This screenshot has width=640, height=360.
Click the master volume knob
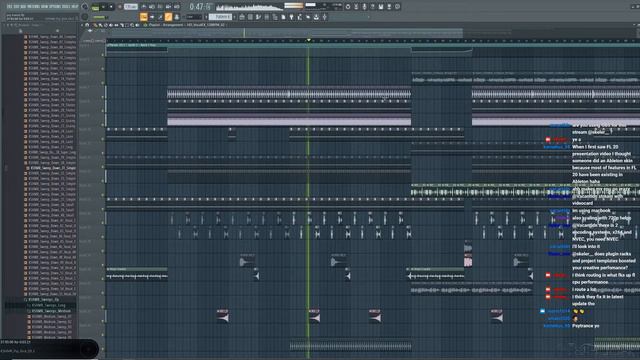tap(85, 7)
